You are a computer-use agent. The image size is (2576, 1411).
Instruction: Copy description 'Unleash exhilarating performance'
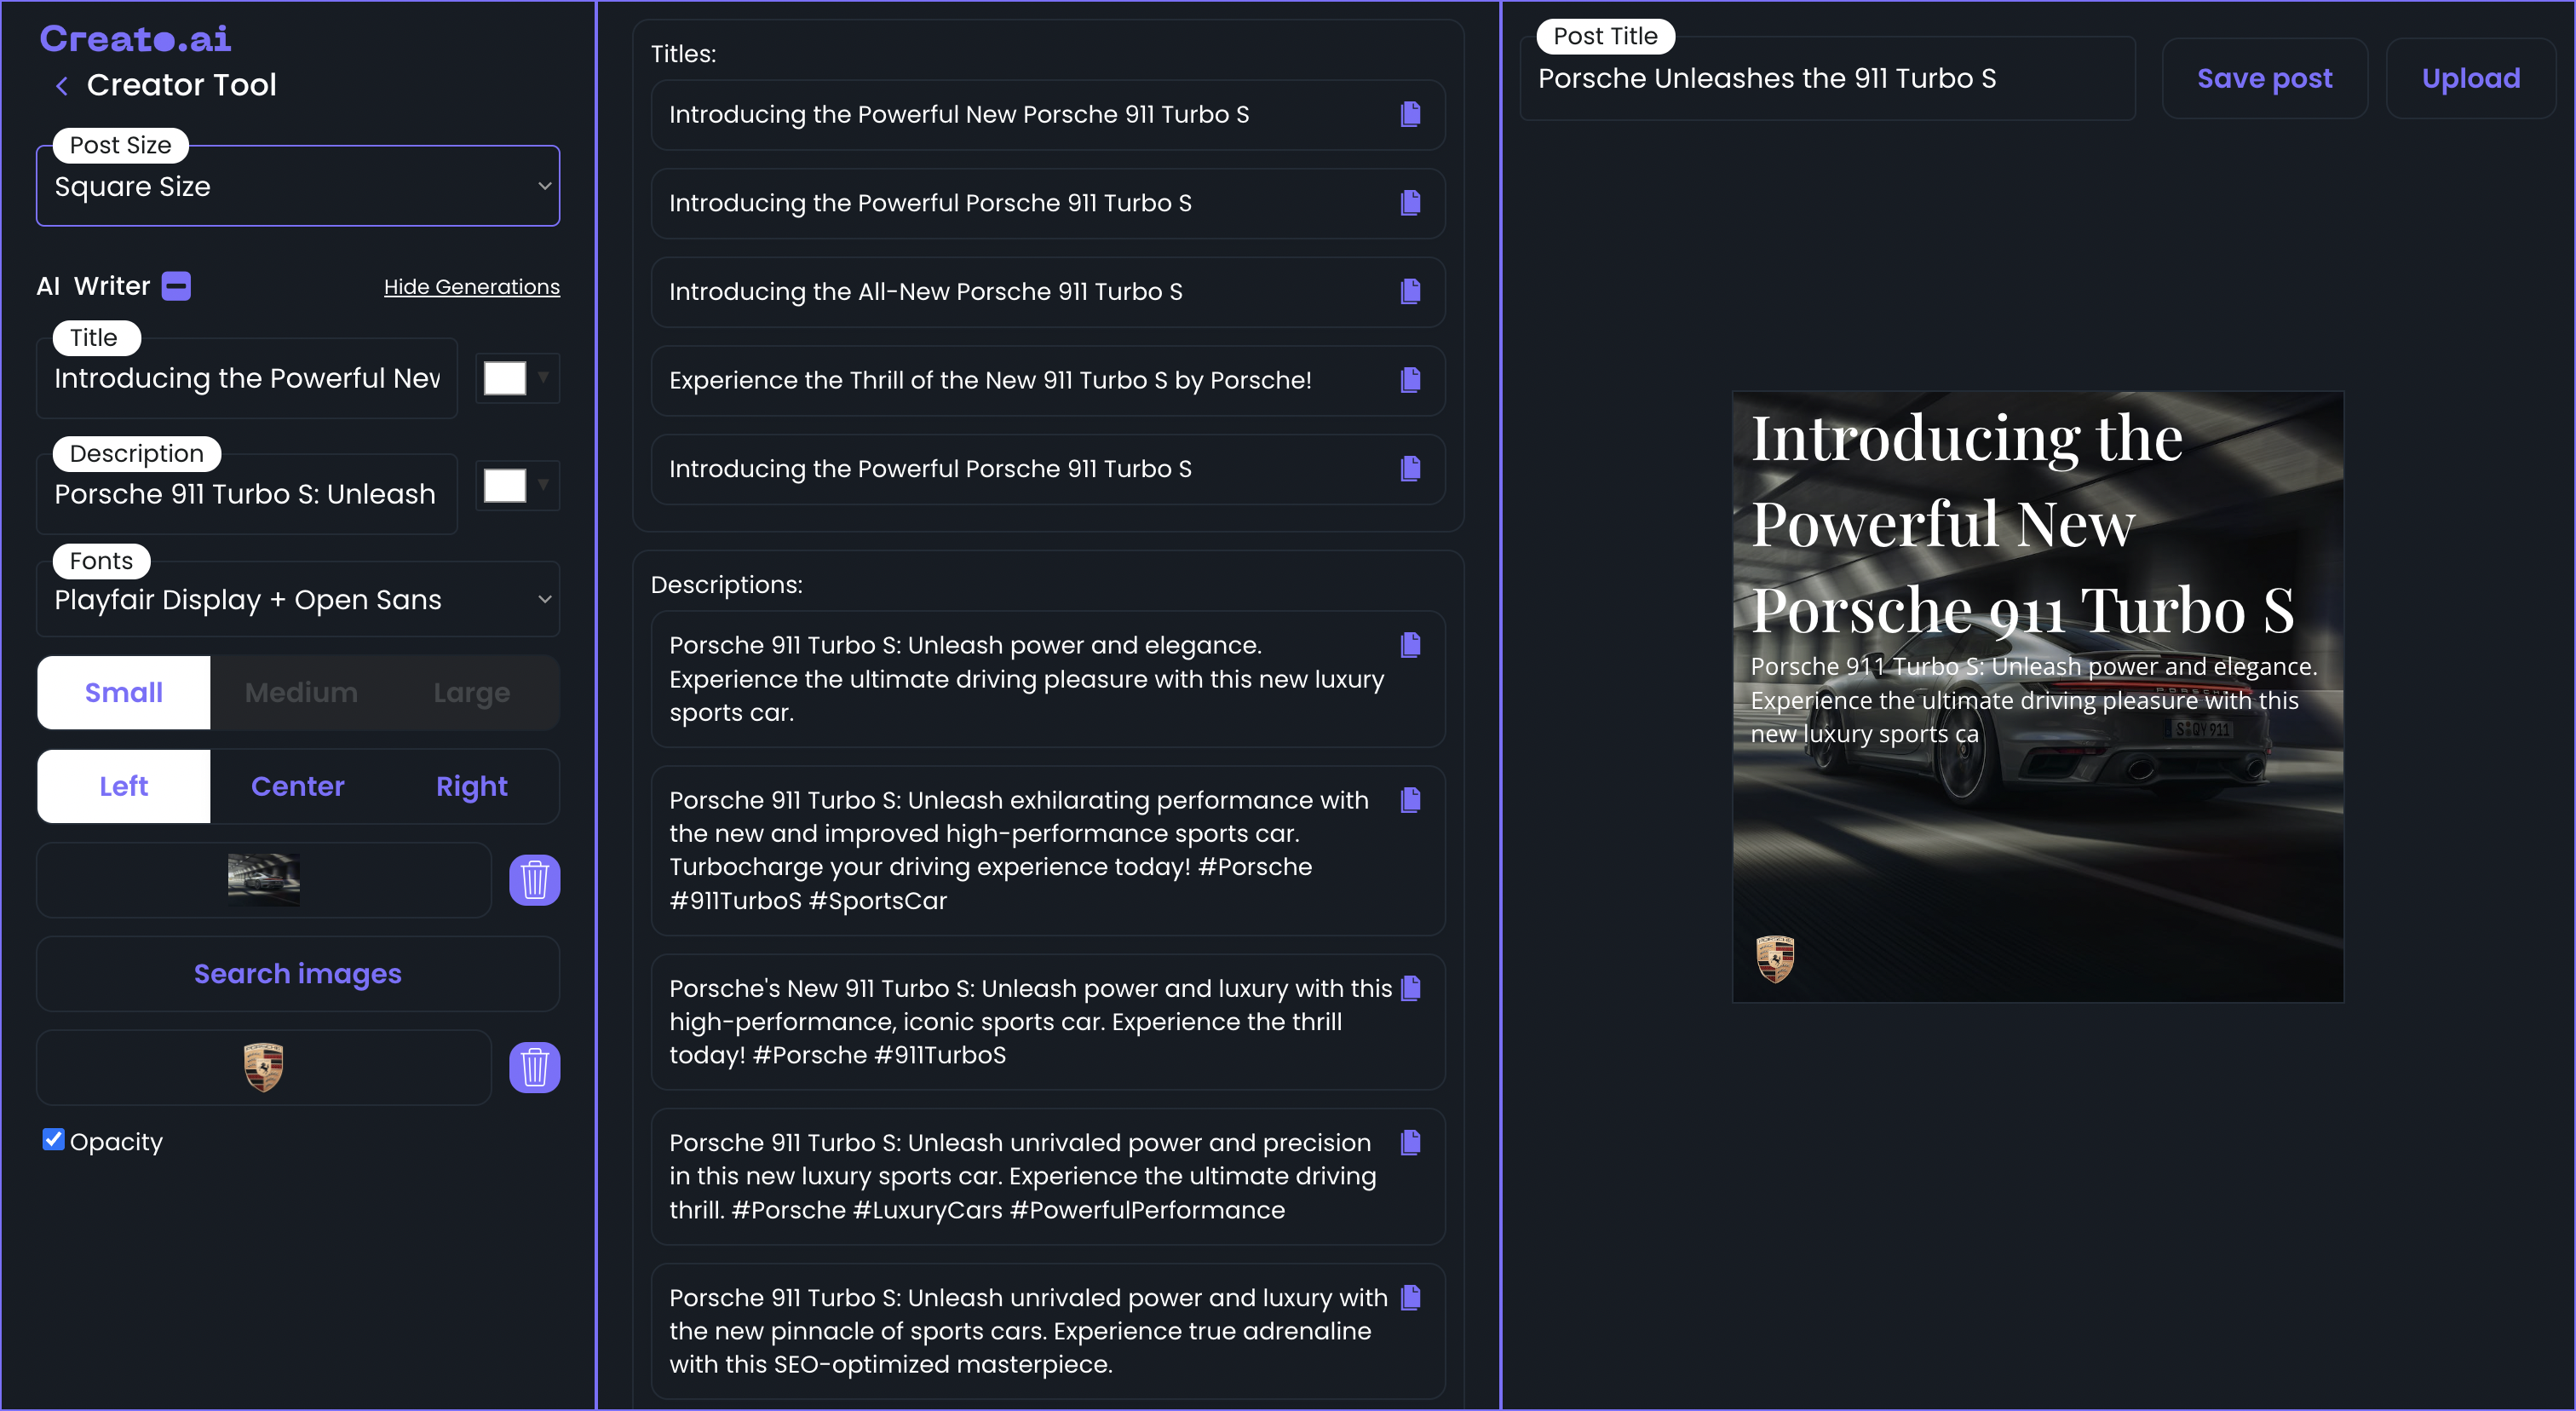pos(1410,800)
